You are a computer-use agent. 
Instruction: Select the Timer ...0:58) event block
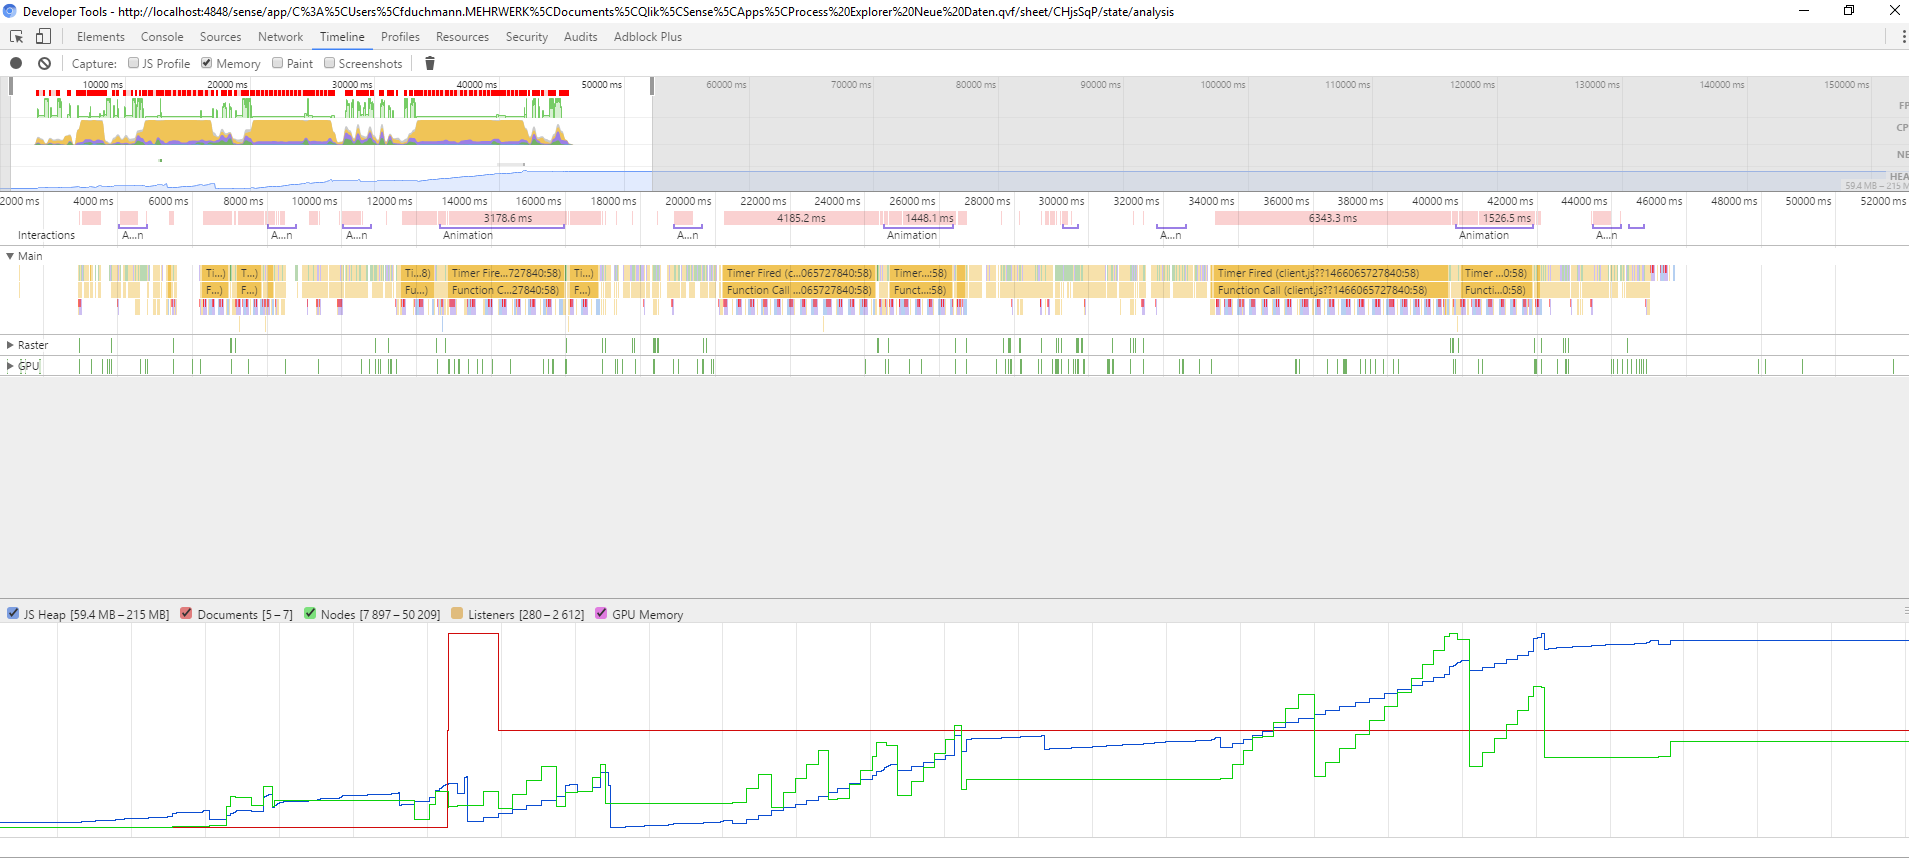point(1495,273)
